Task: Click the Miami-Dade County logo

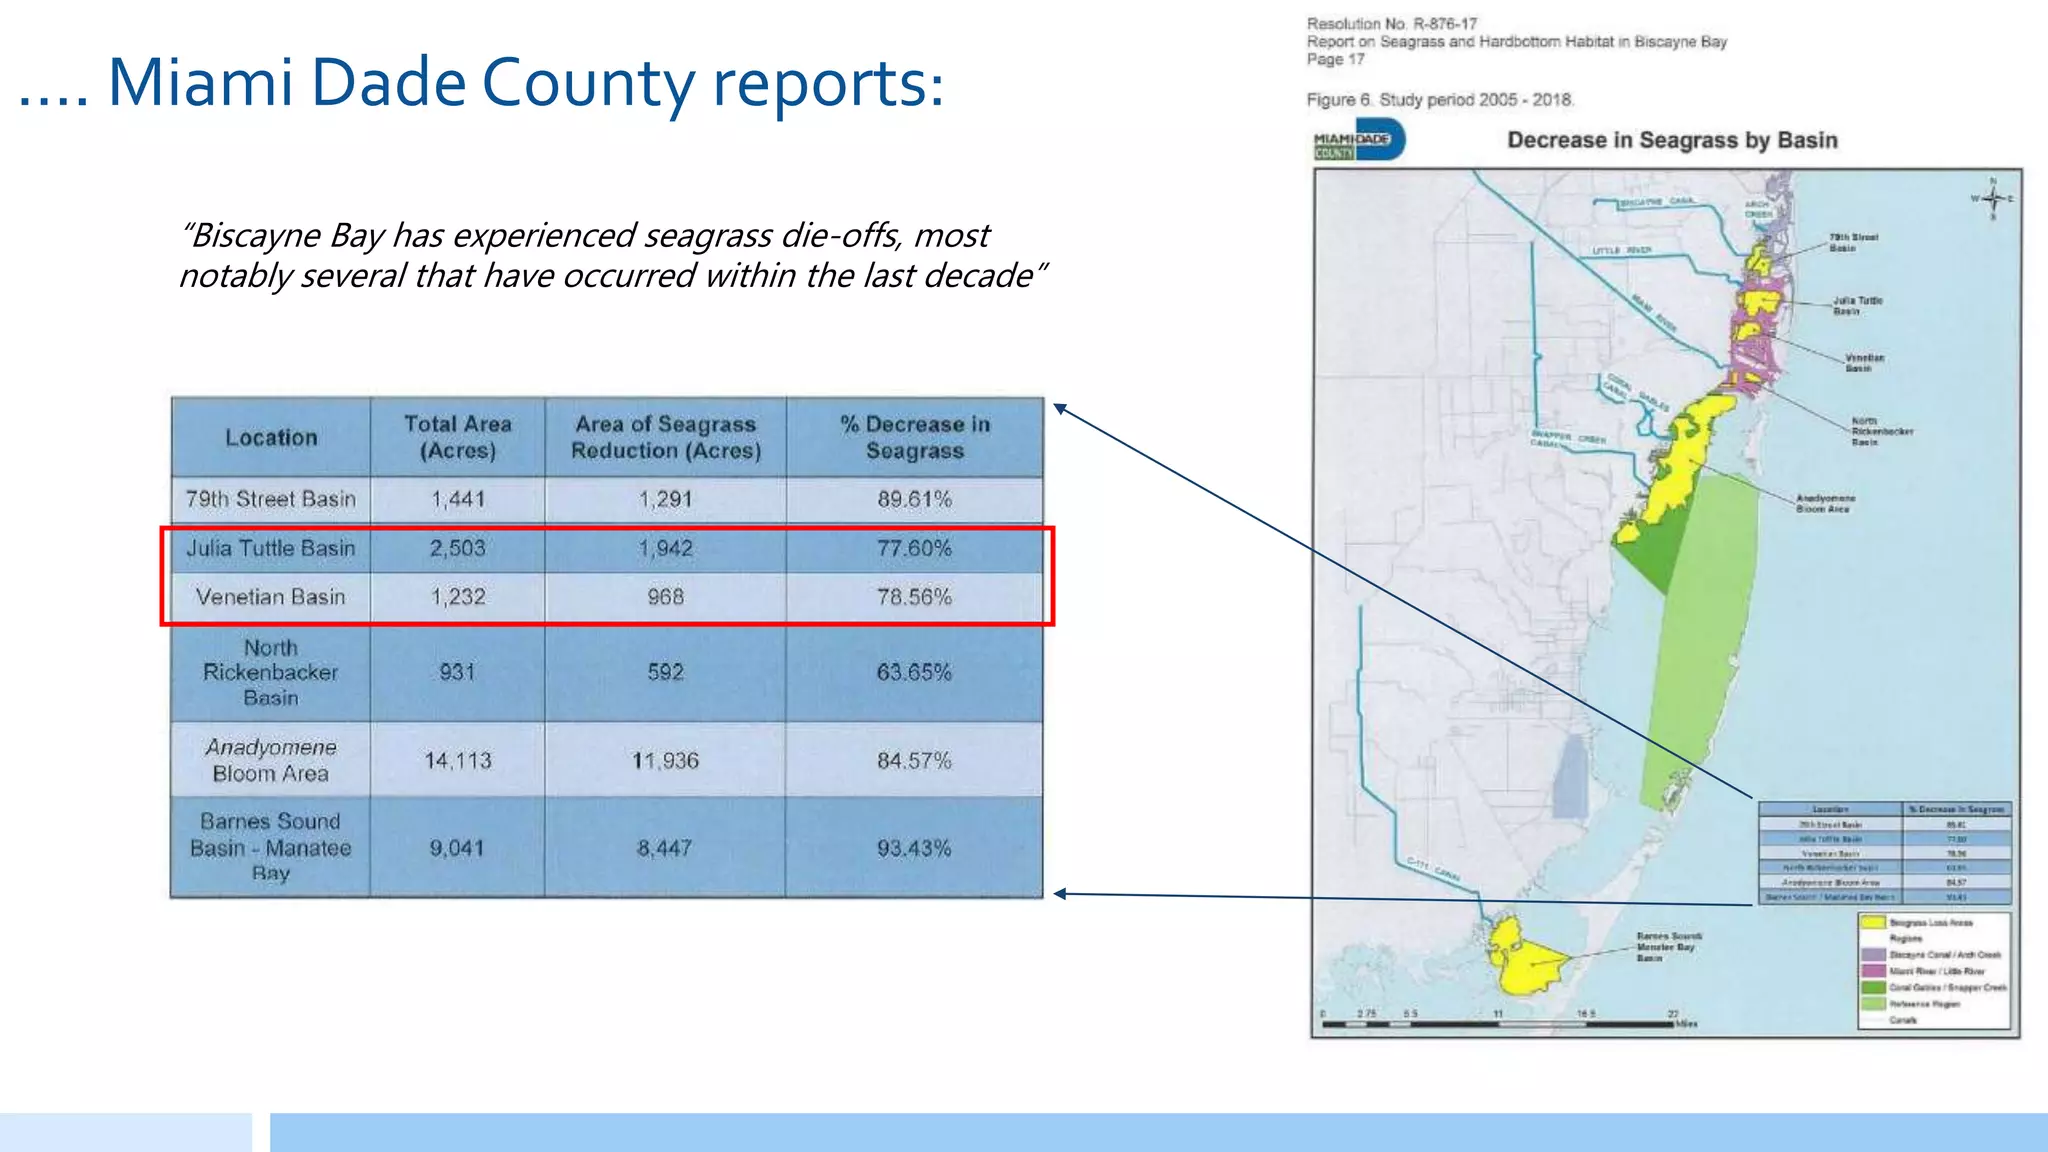Action: (1359, 141)
